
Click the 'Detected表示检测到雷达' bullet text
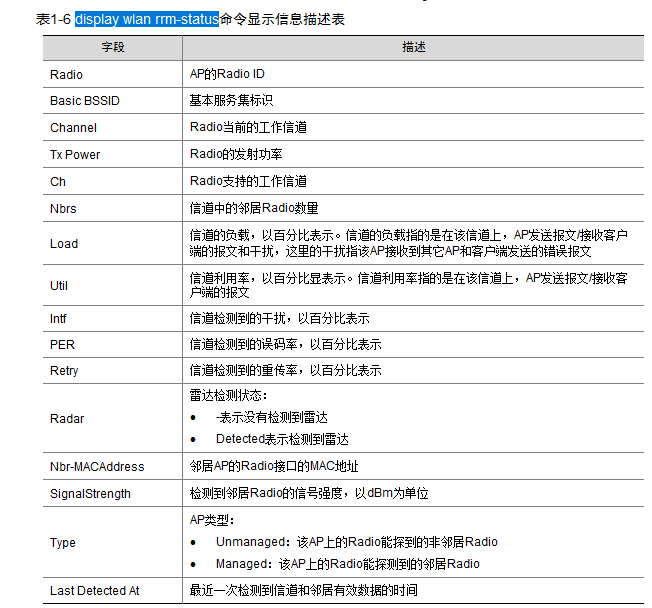click(x=282, y=439)
